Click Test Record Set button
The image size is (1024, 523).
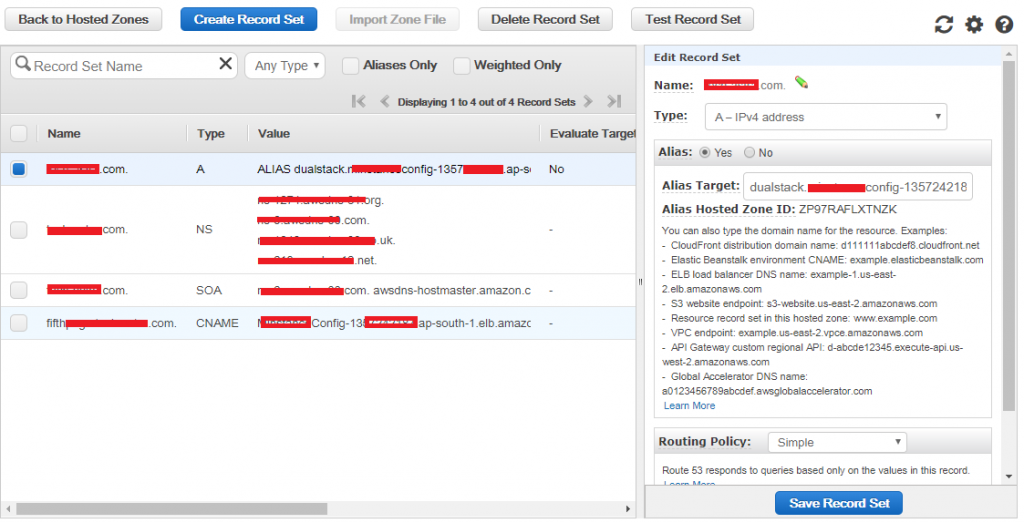tap(692, 20)
